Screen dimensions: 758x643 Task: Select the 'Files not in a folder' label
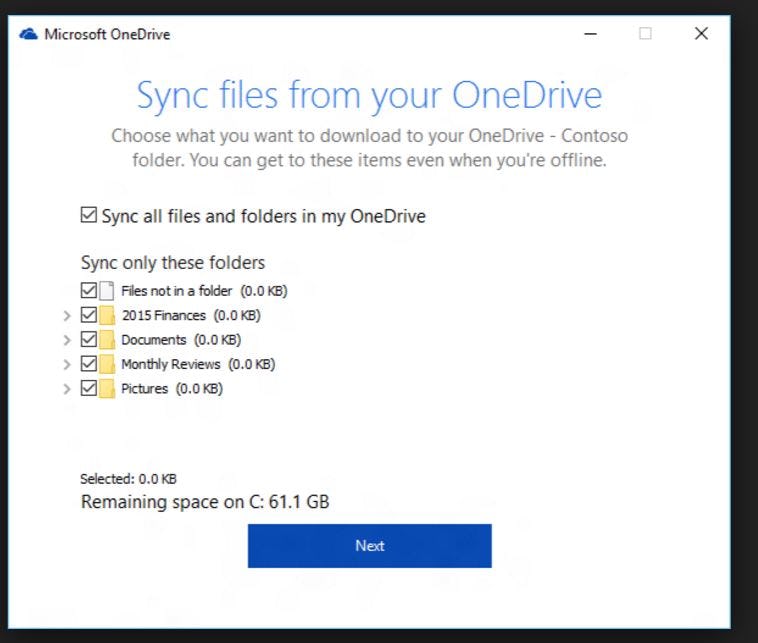(176, 291)
